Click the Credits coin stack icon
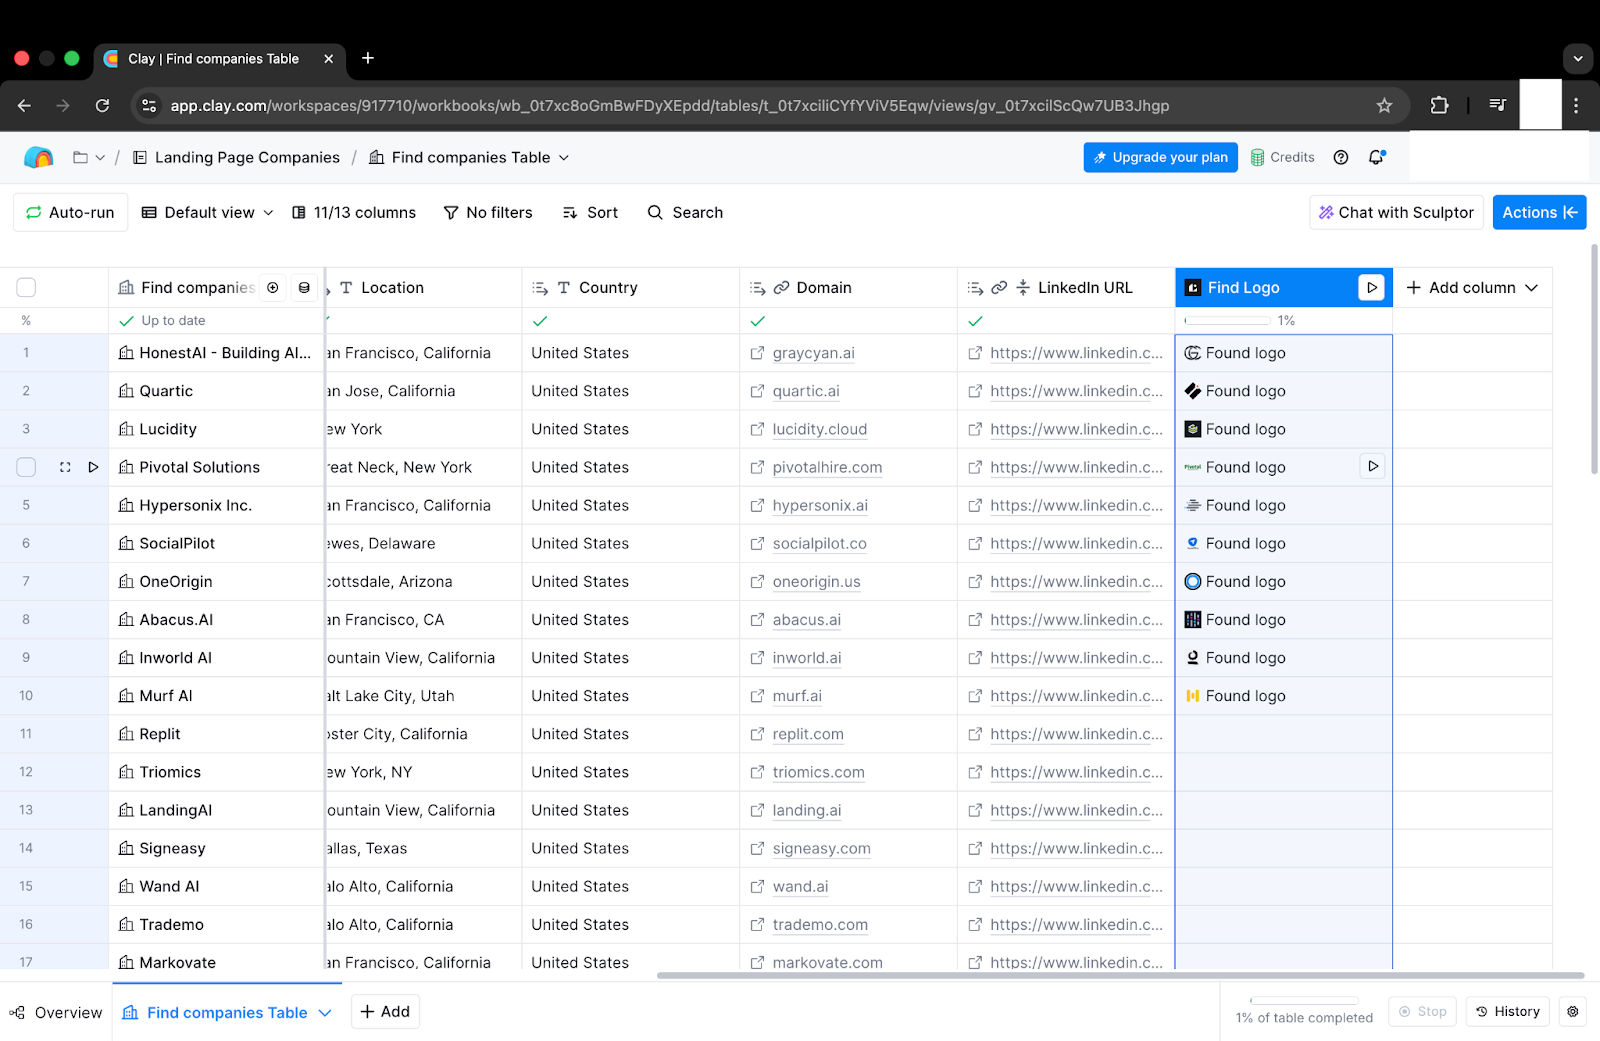1600x1041 pixels. click(x=1257, y=157)
